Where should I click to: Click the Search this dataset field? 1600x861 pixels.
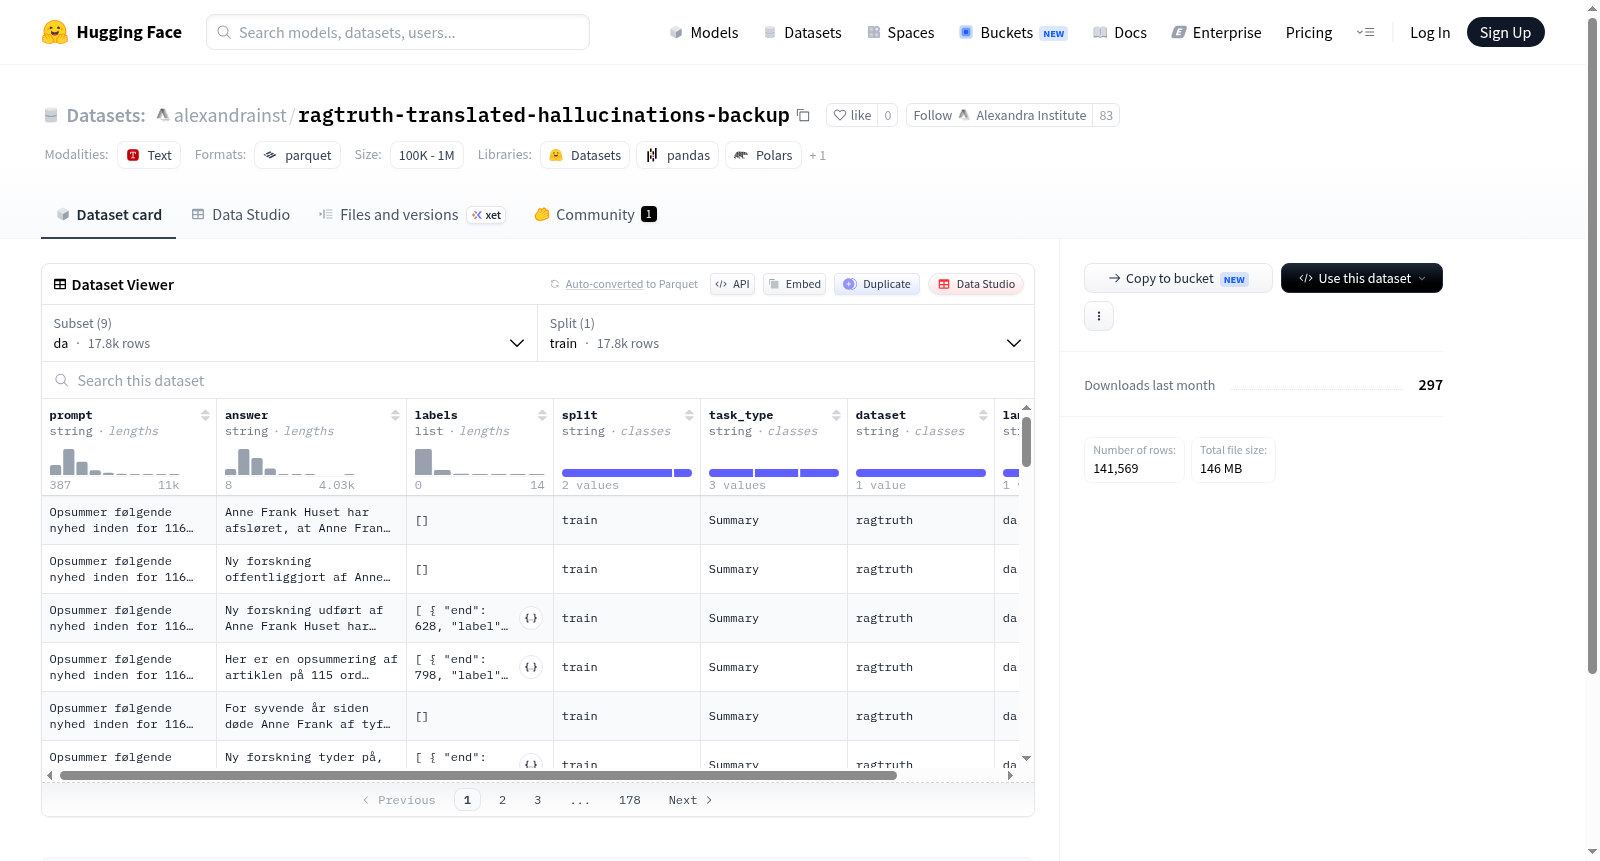pos(538,380)
